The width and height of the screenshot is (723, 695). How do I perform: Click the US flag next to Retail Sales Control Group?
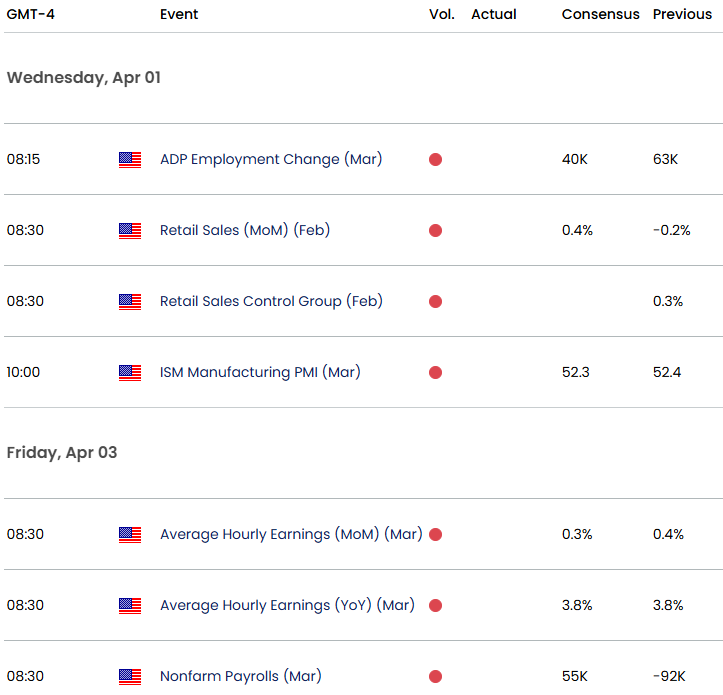coord(130,302)
